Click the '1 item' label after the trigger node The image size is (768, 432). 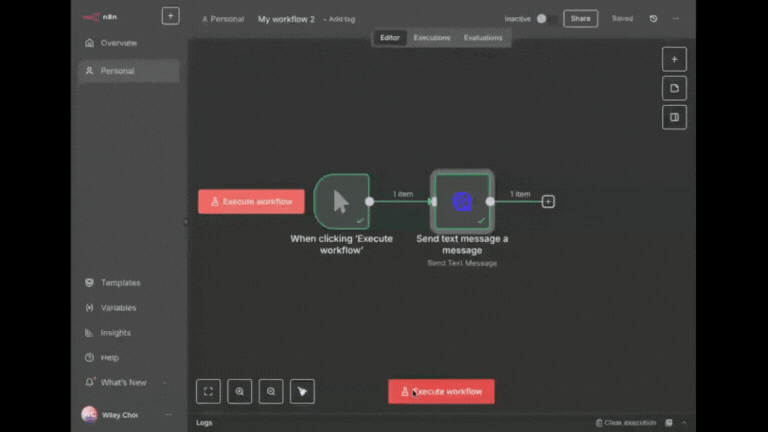click(x=403, y=194)
